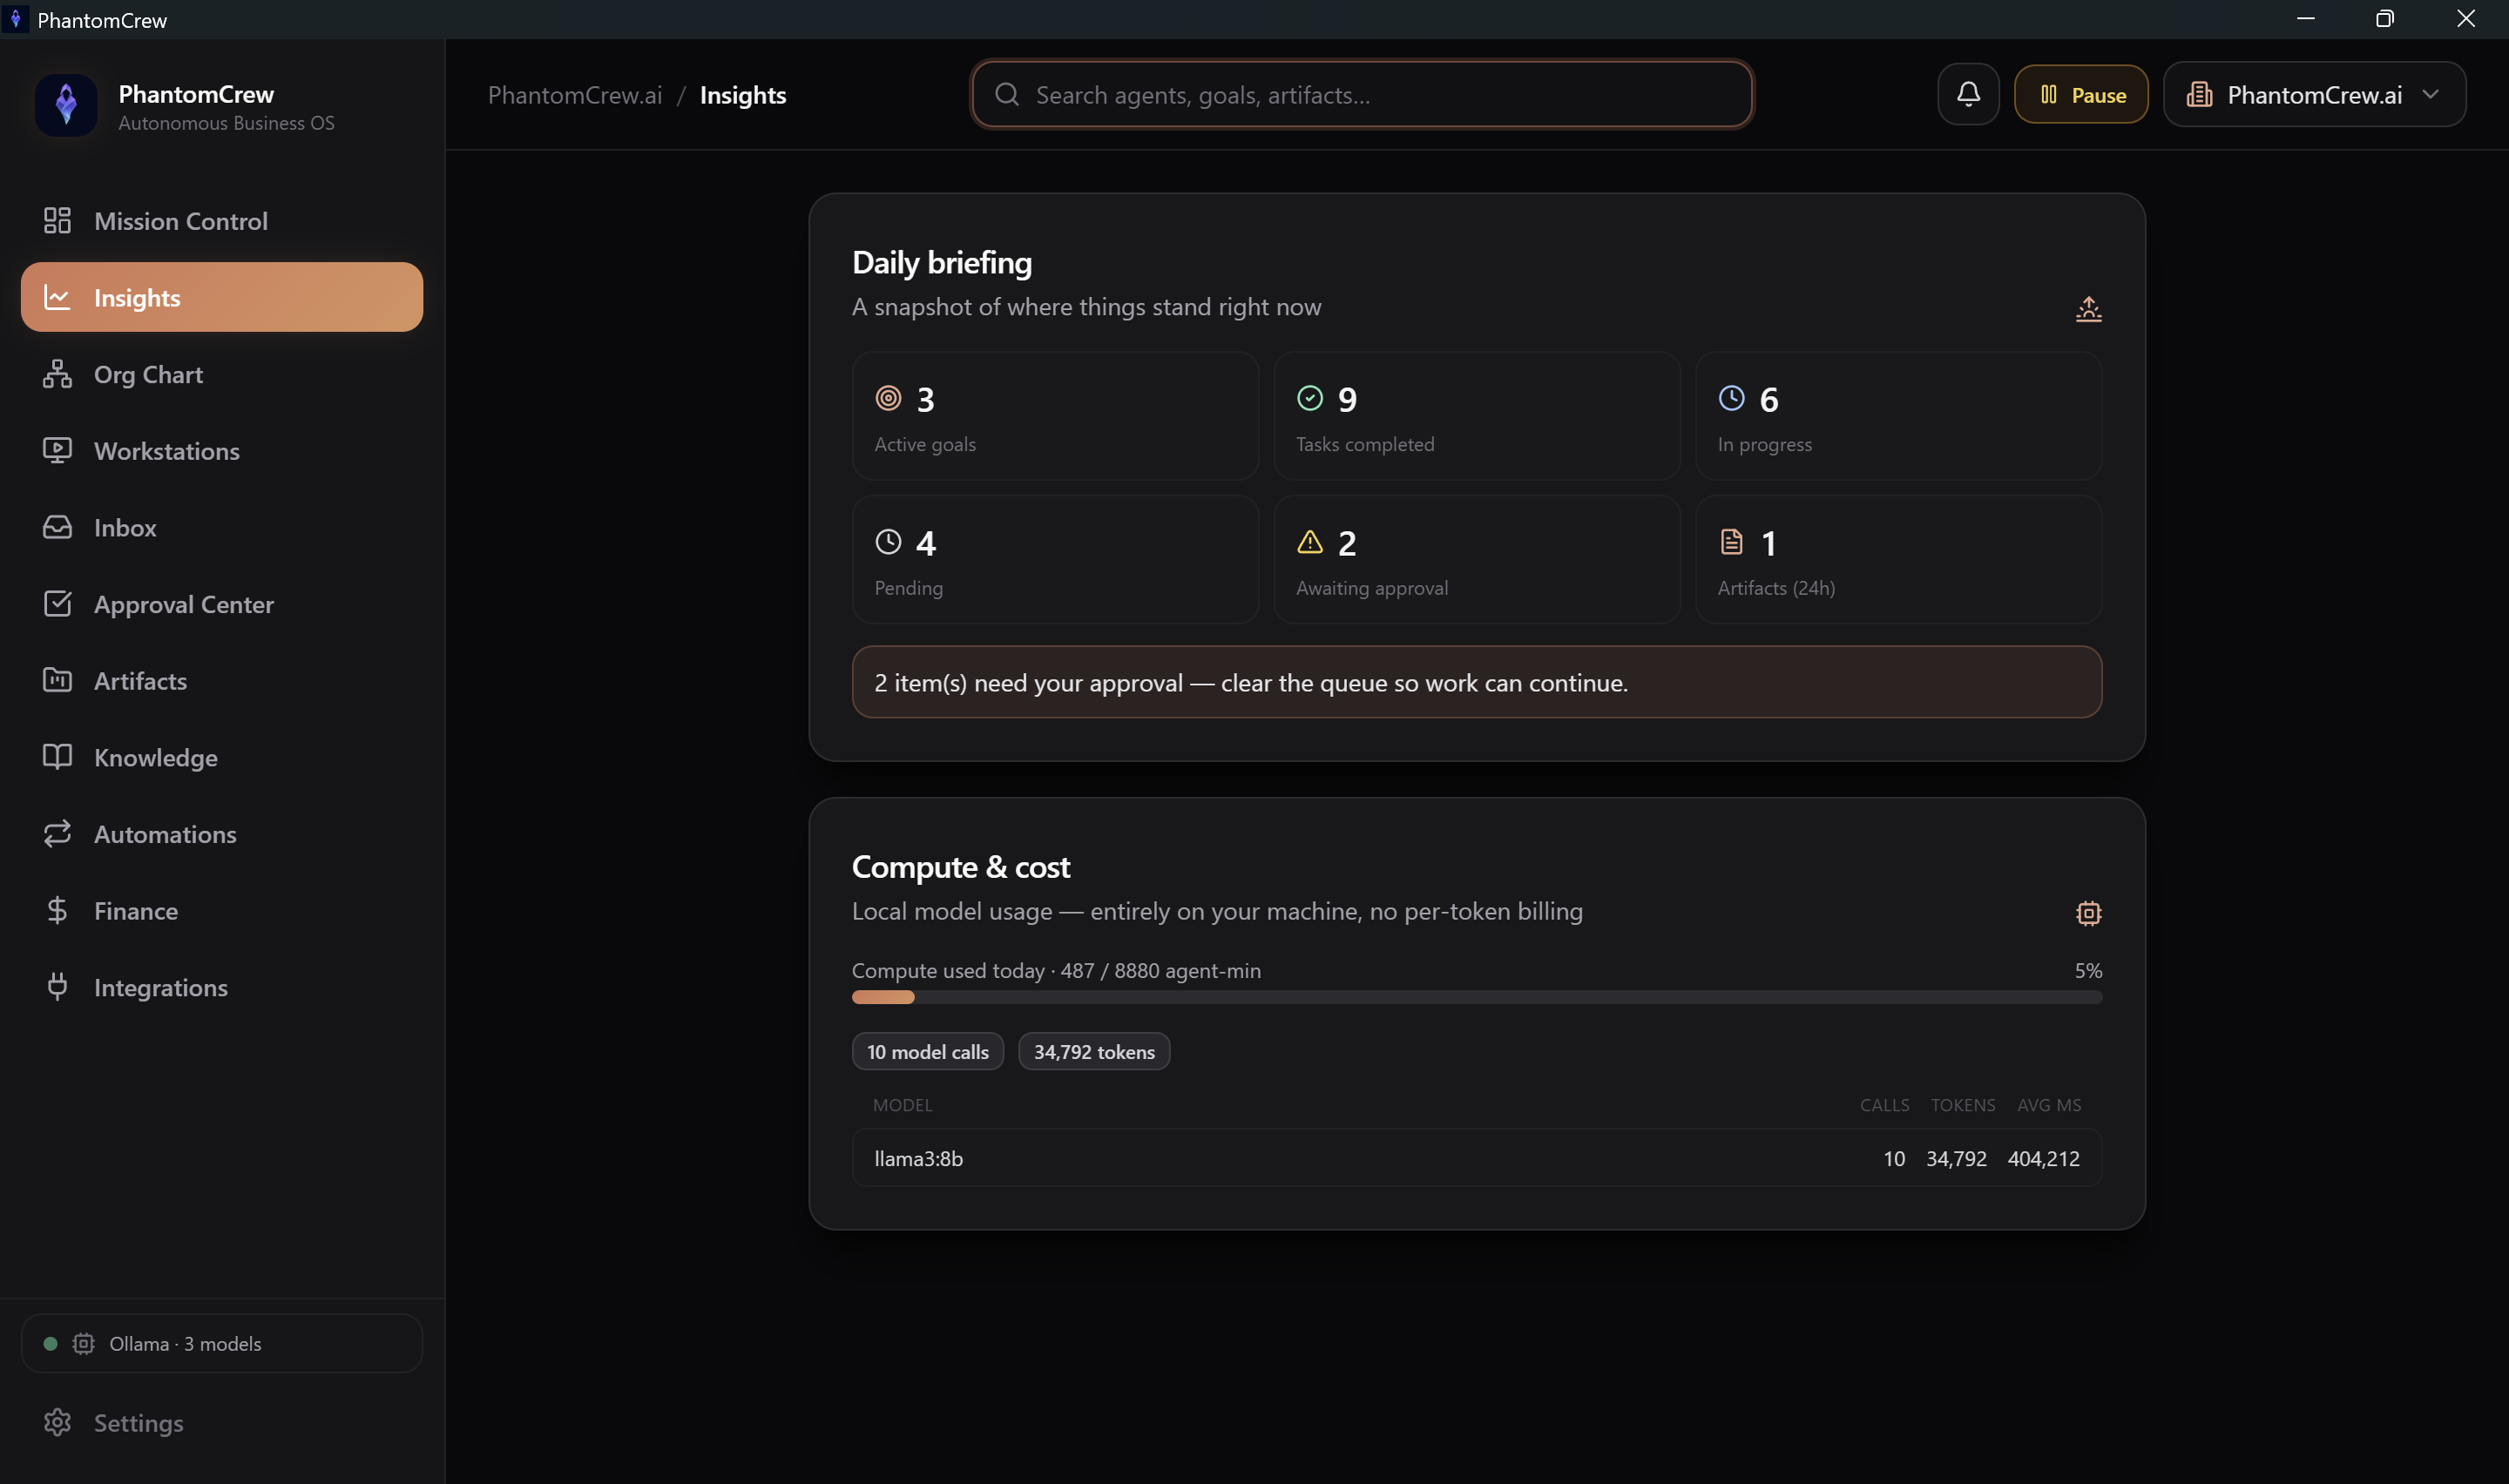This screenshot has width=2509, height=1484.
Task: Click the sunrise icon in Daily briefing
Action: tap(2088, 309)
